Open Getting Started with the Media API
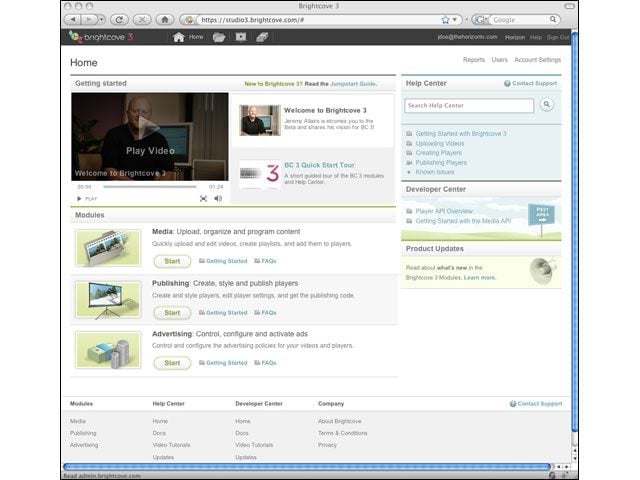640x480 pixels. [463, 221]
